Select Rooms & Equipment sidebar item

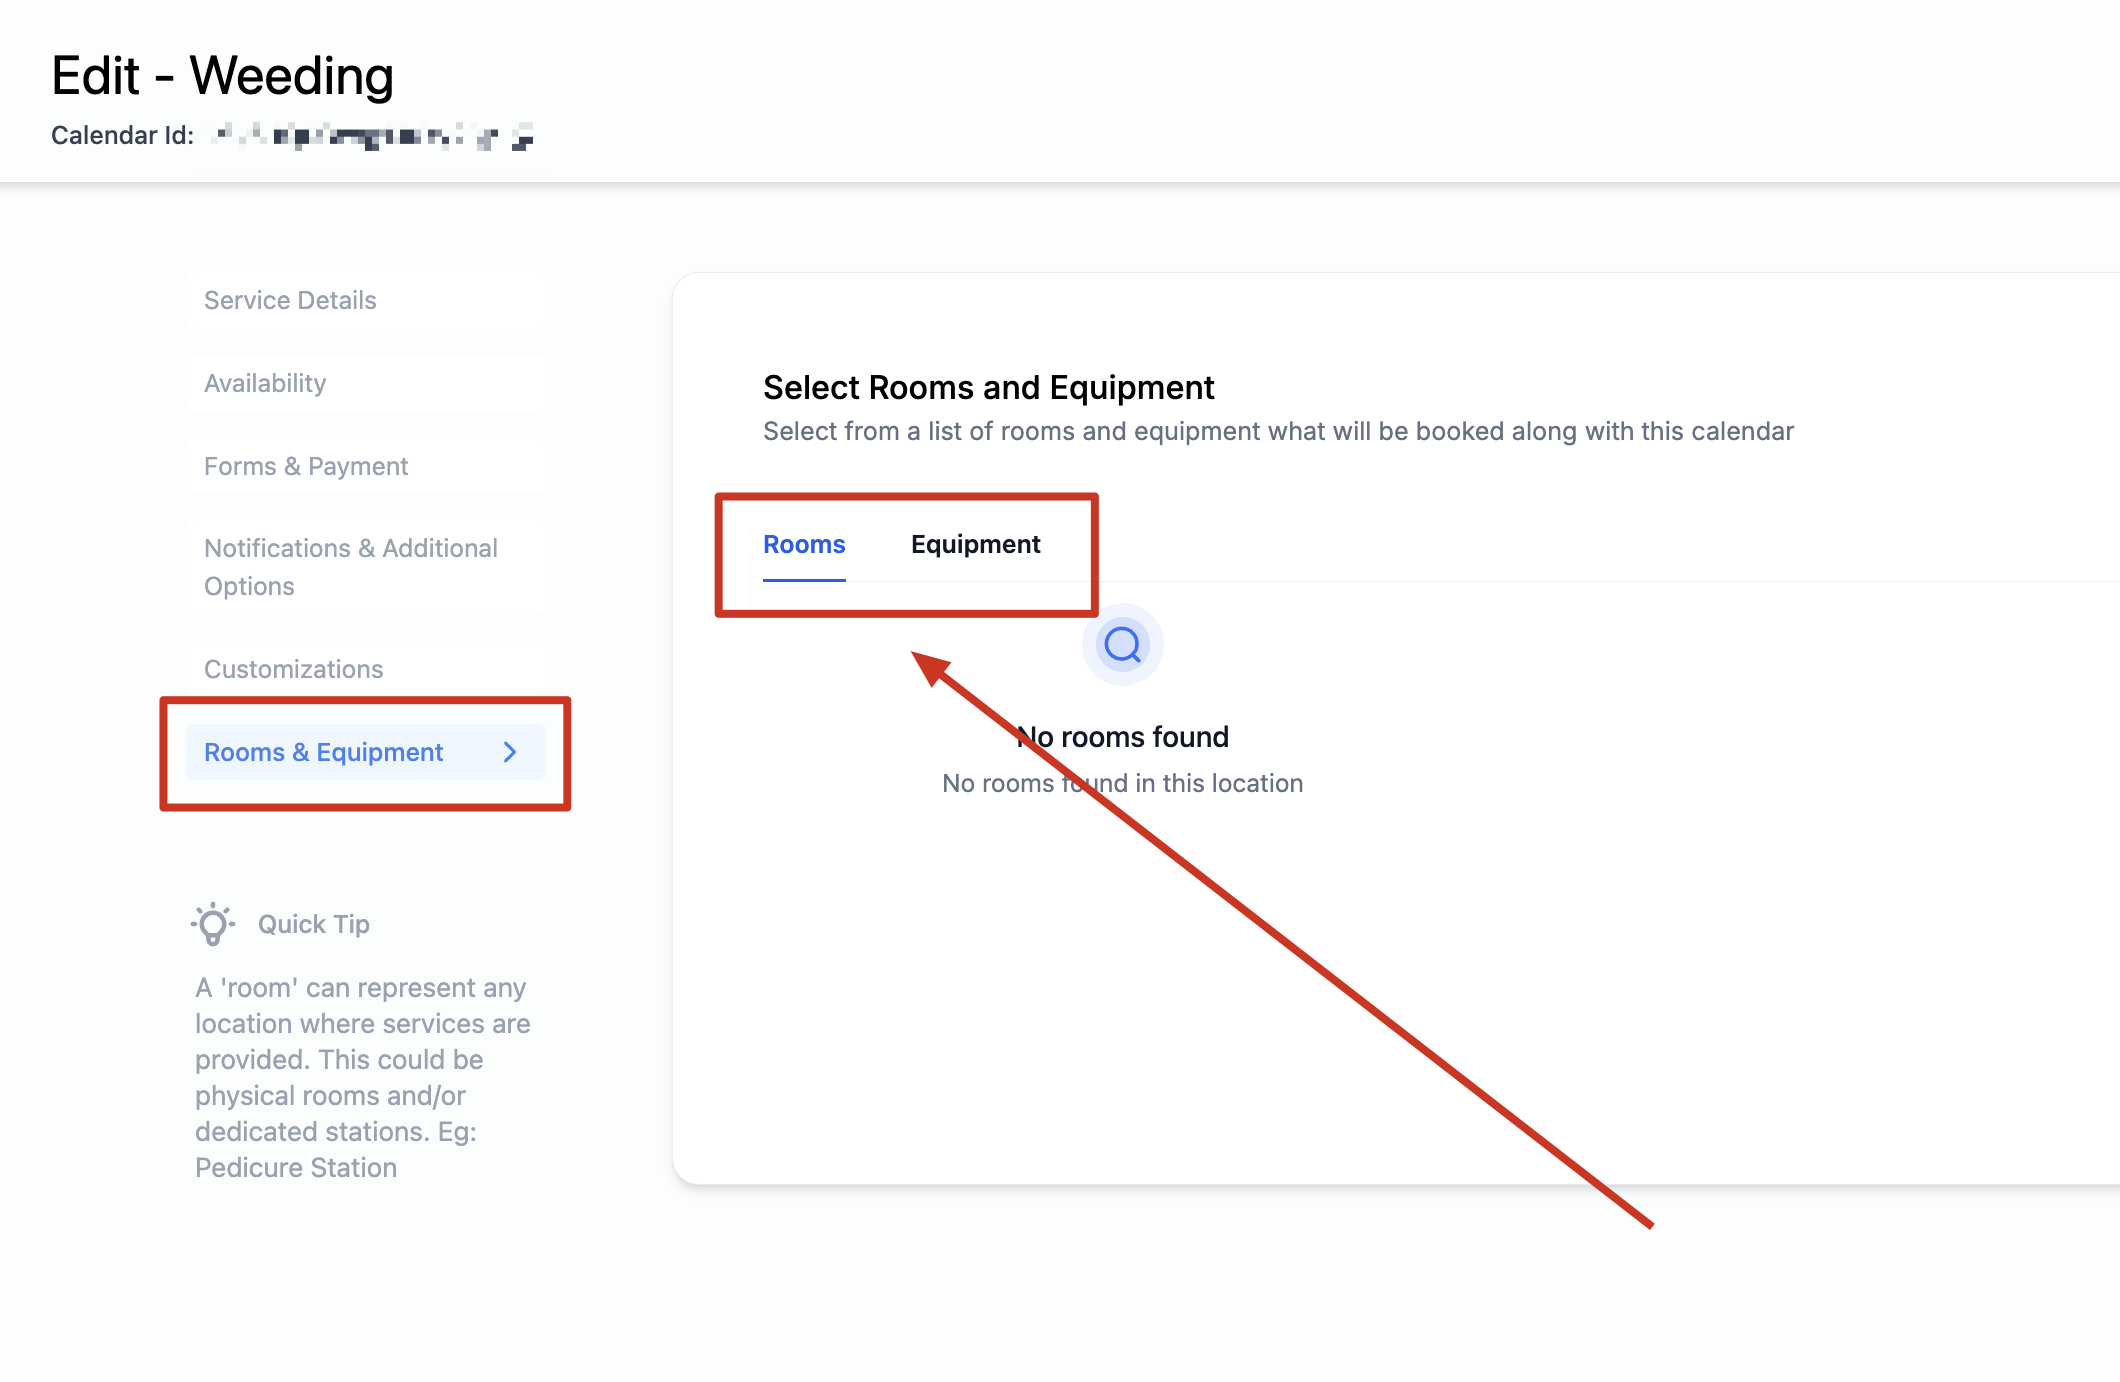pos(324,752)
